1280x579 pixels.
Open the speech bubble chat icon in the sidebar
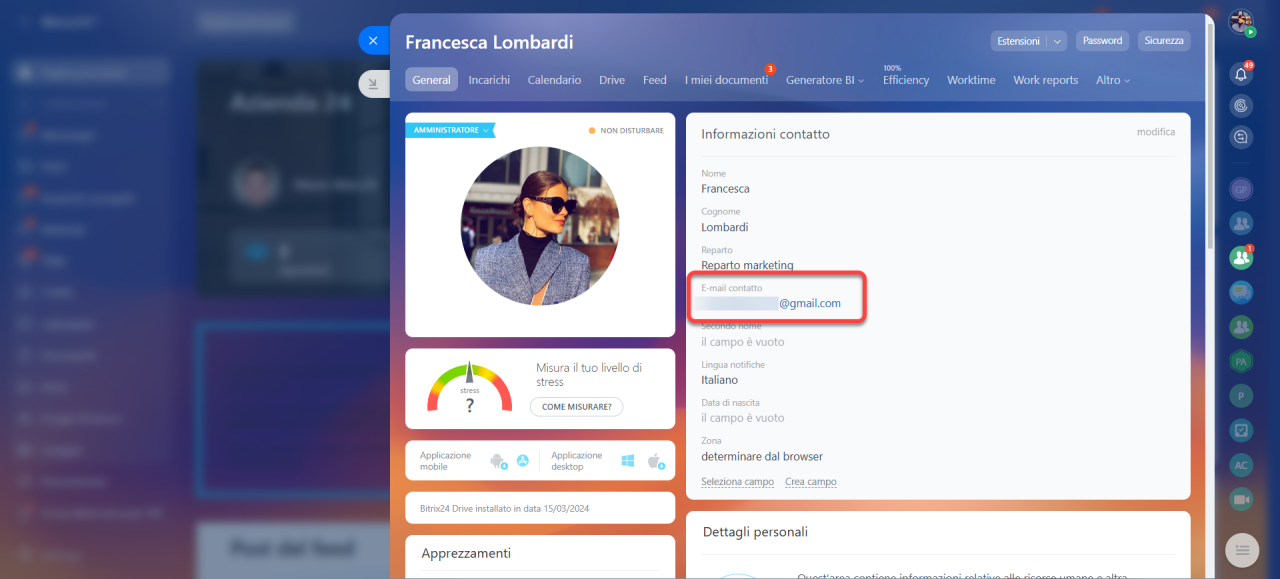point(1241,292)
